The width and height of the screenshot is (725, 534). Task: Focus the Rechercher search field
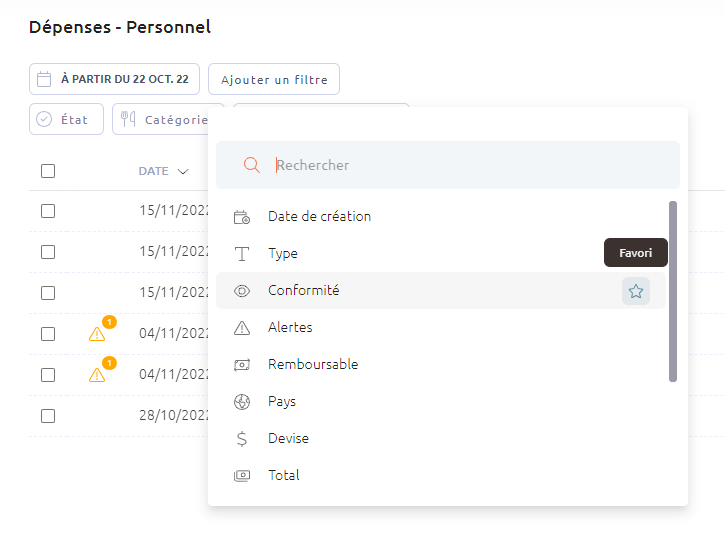[448, 165]
